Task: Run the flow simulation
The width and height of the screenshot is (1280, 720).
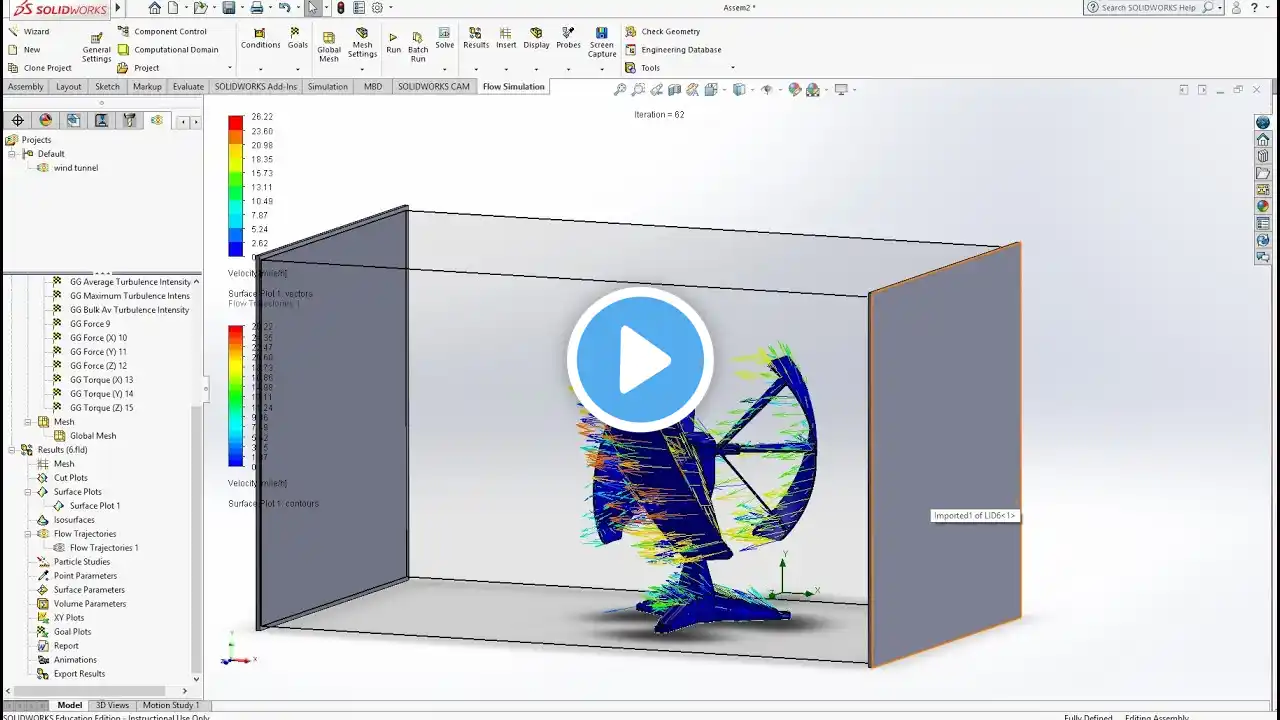Action: (x=393, y=42)
